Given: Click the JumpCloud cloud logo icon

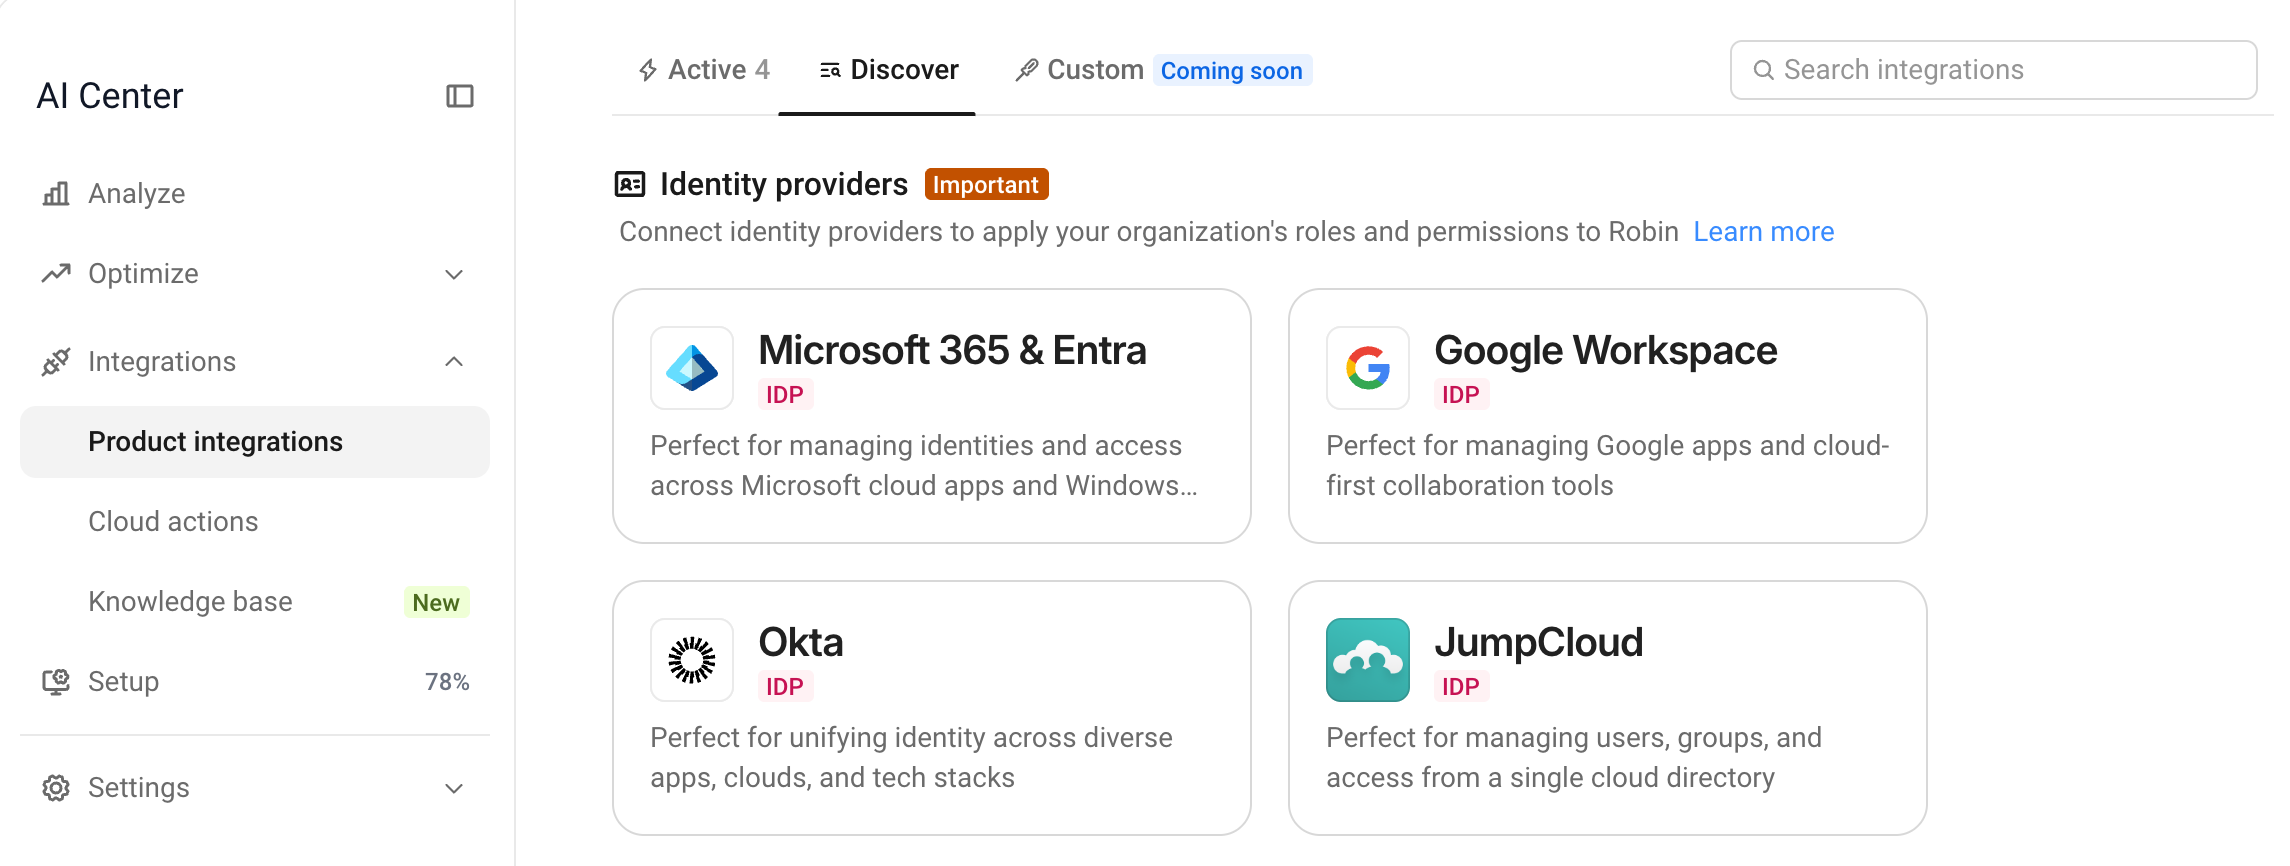Looking at the screenshot, I should pos(1368,660).
